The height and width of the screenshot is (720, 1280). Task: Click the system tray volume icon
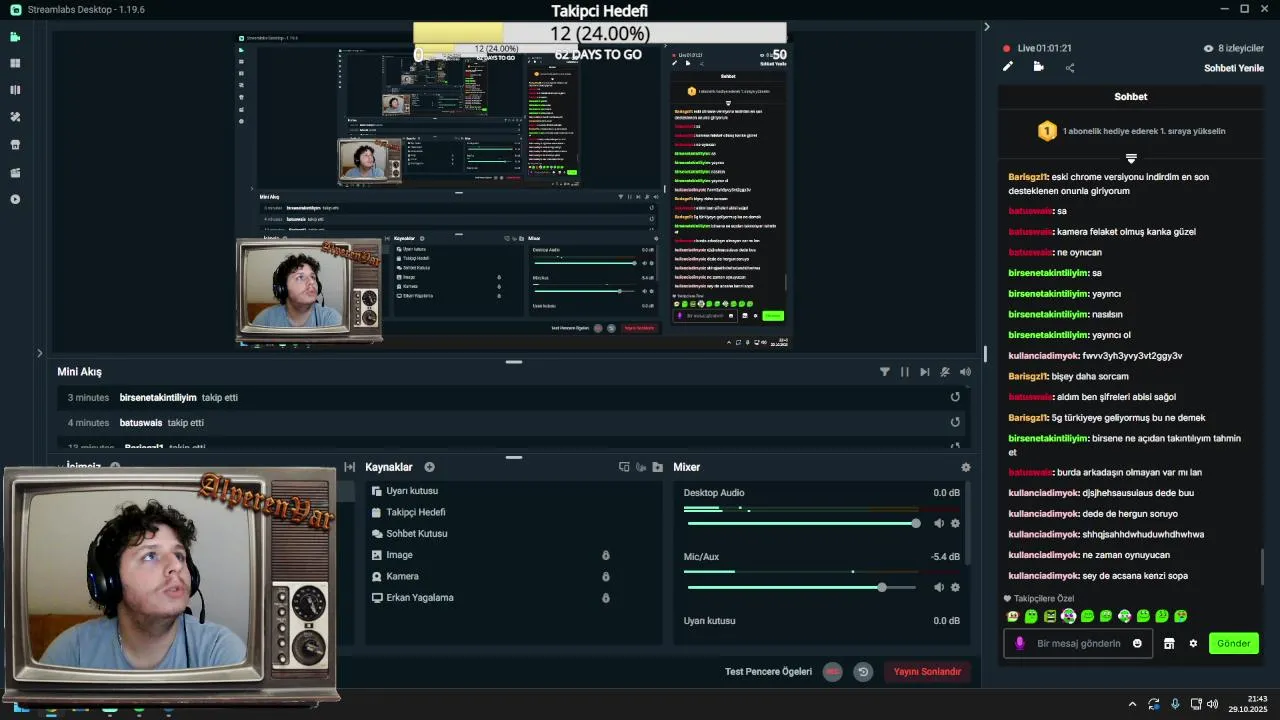tap(1212, 704)
